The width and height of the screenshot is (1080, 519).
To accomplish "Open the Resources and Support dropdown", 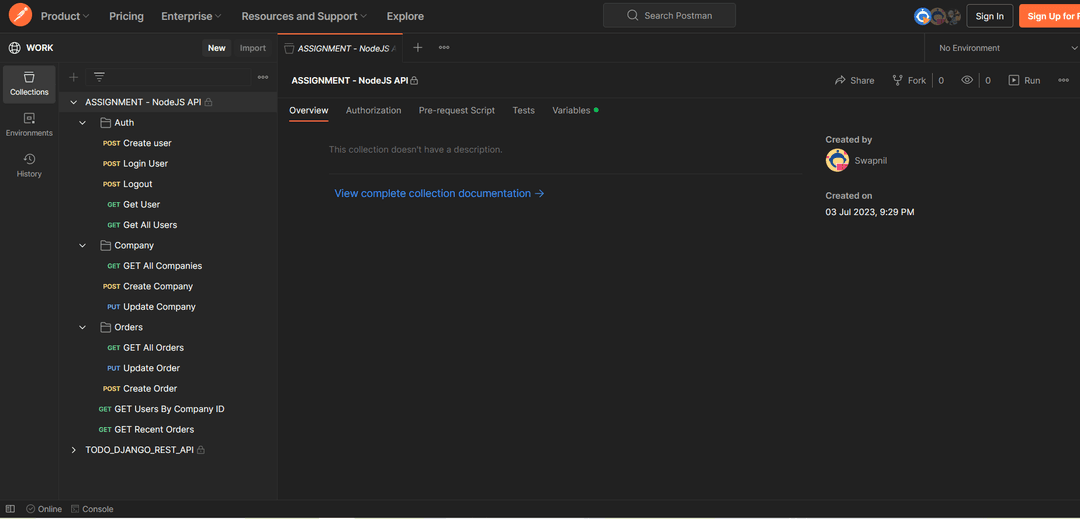I will pos(304,16).
